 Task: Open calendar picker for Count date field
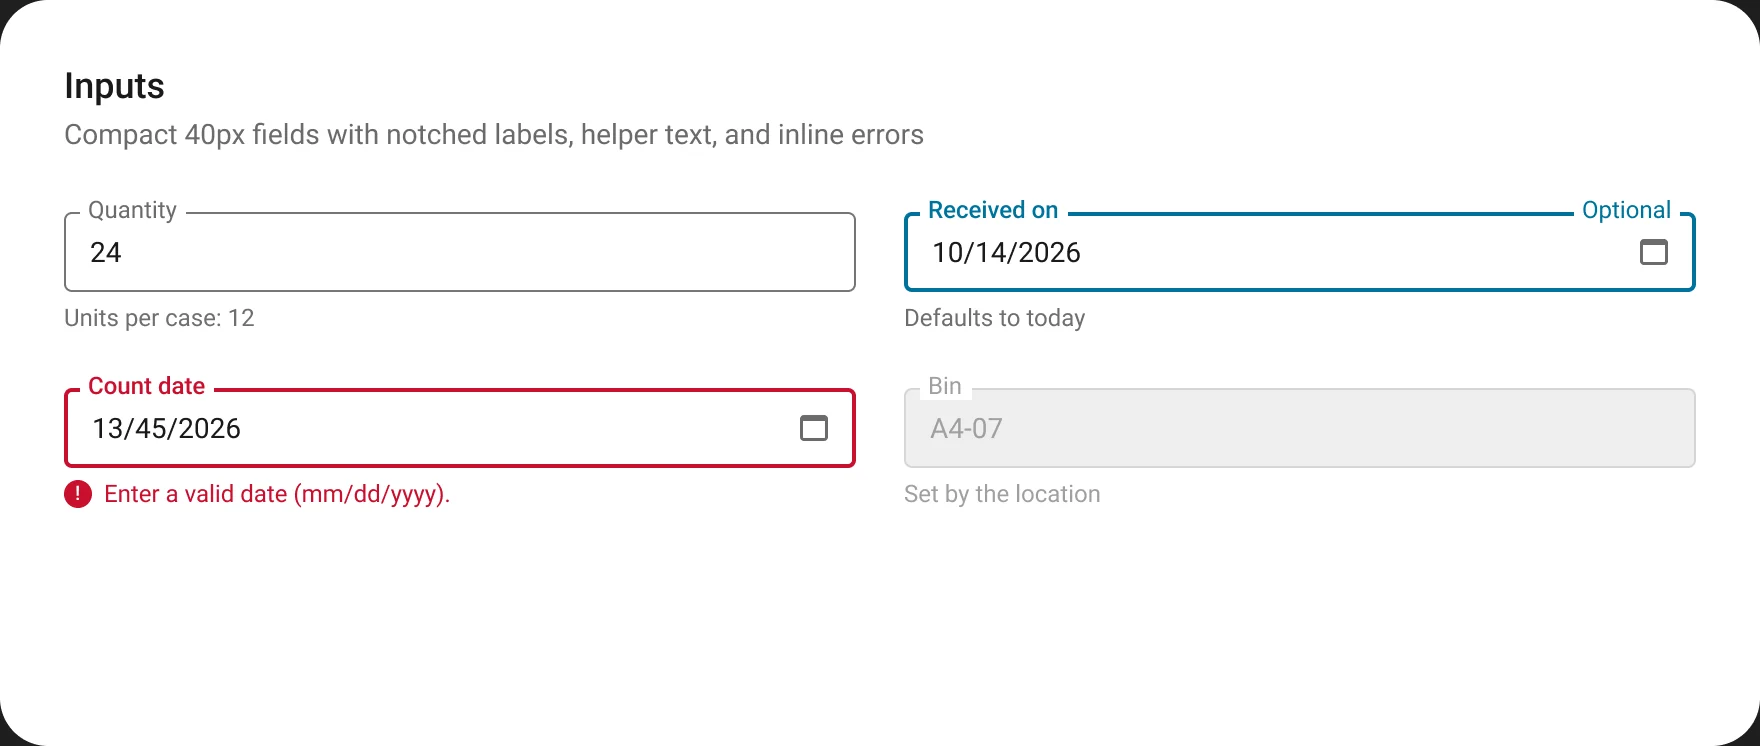(814, 428)
